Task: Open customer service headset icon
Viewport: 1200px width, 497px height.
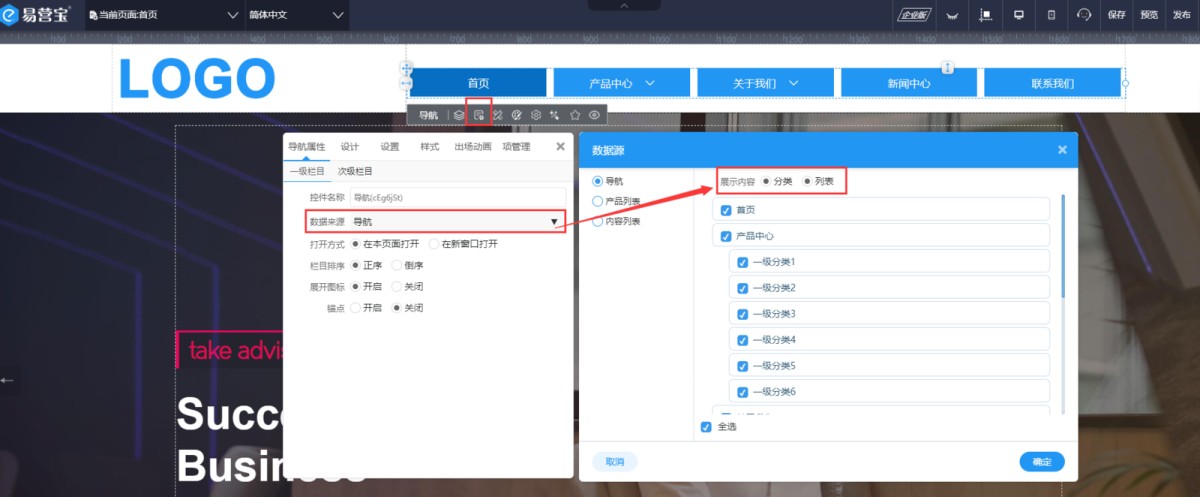Action: (x=1084, y=15)
